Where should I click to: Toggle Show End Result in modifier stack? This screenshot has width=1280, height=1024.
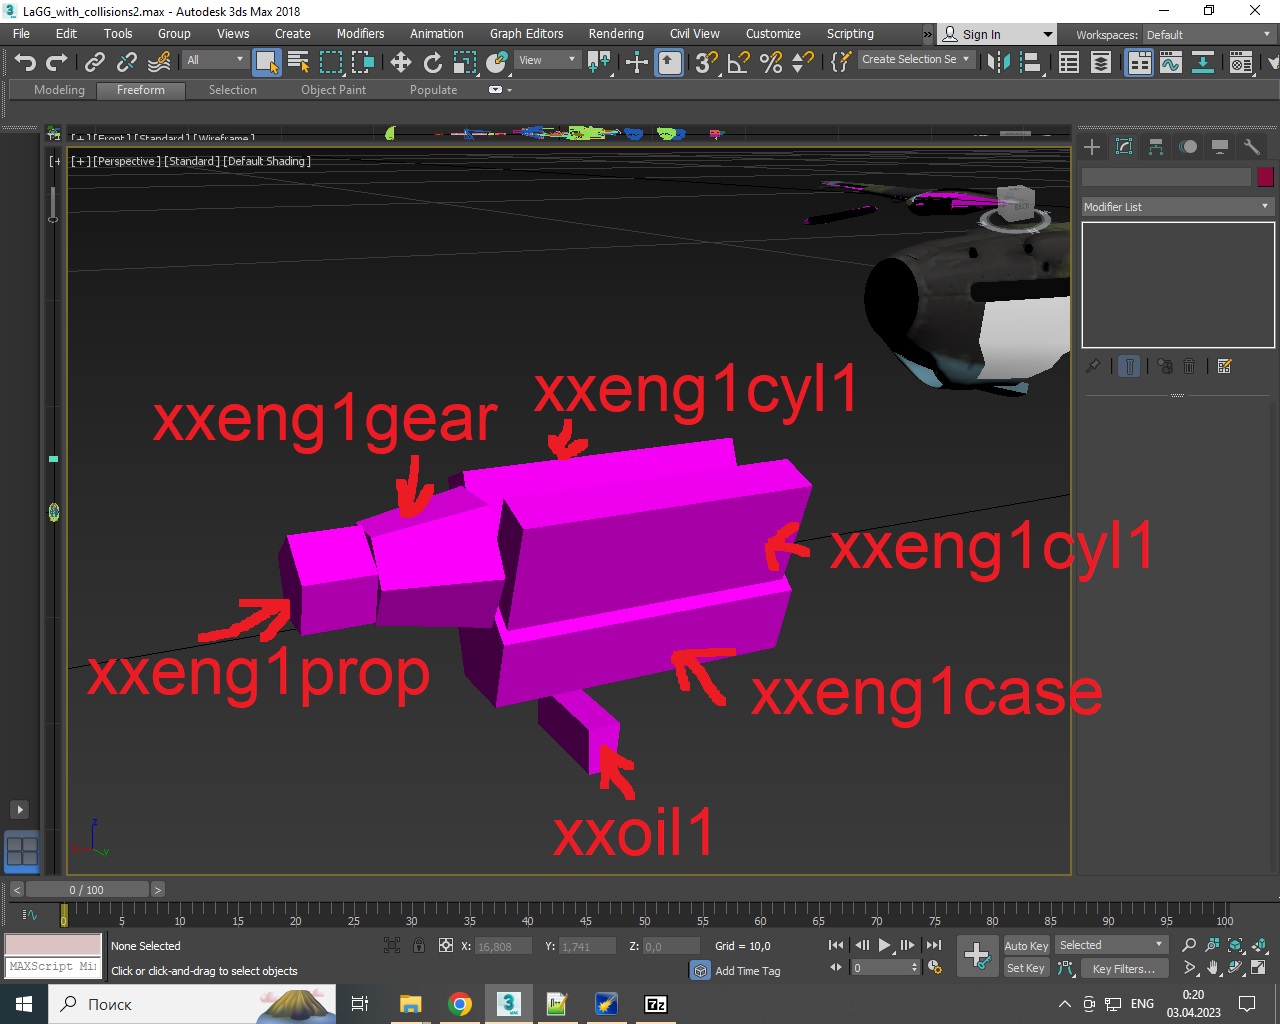pos(1129,366)
